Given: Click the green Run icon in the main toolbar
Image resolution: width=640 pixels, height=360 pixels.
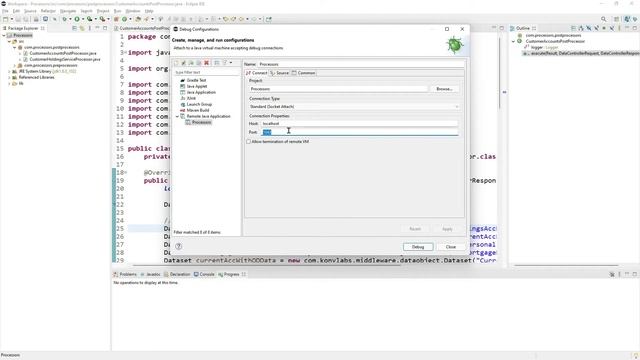Looking at the screenshot, I should 77,19.
